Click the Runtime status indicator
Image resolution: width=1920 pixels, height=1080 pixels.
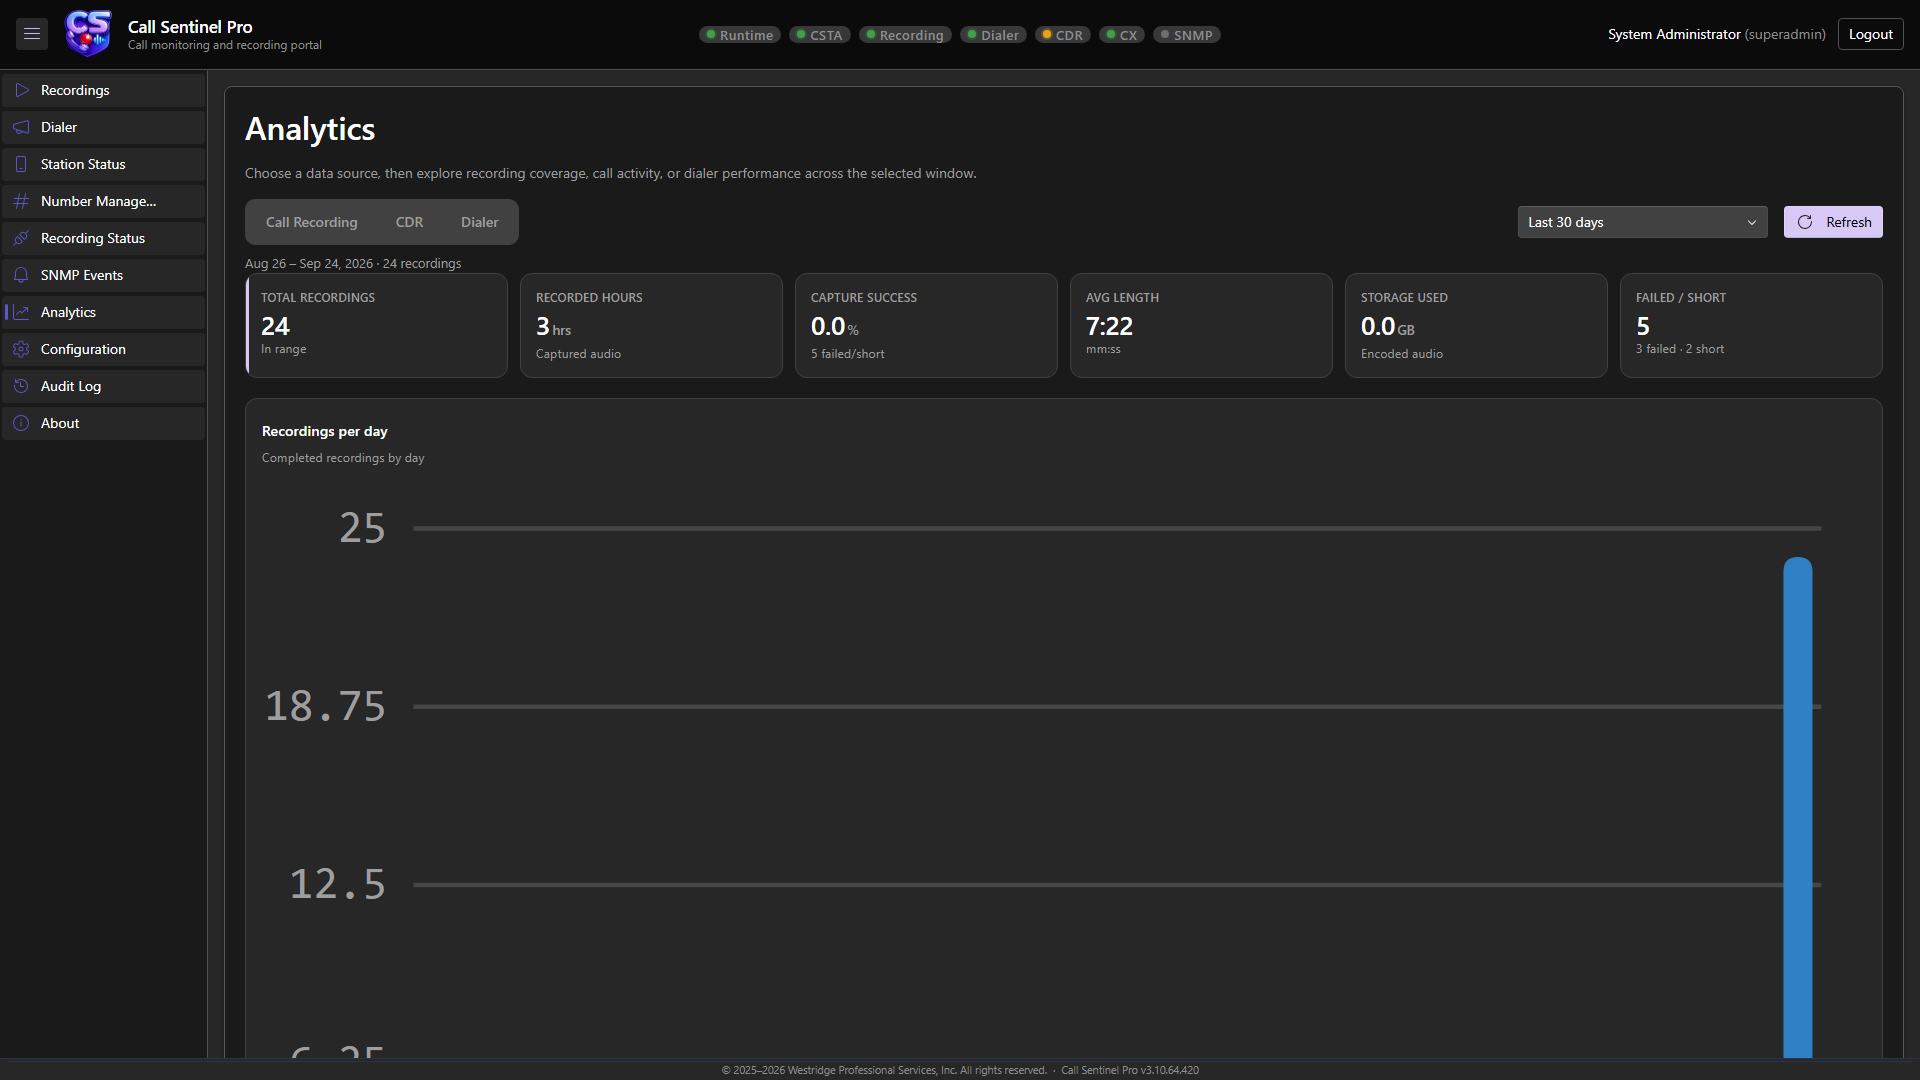[x=740, y=35]
